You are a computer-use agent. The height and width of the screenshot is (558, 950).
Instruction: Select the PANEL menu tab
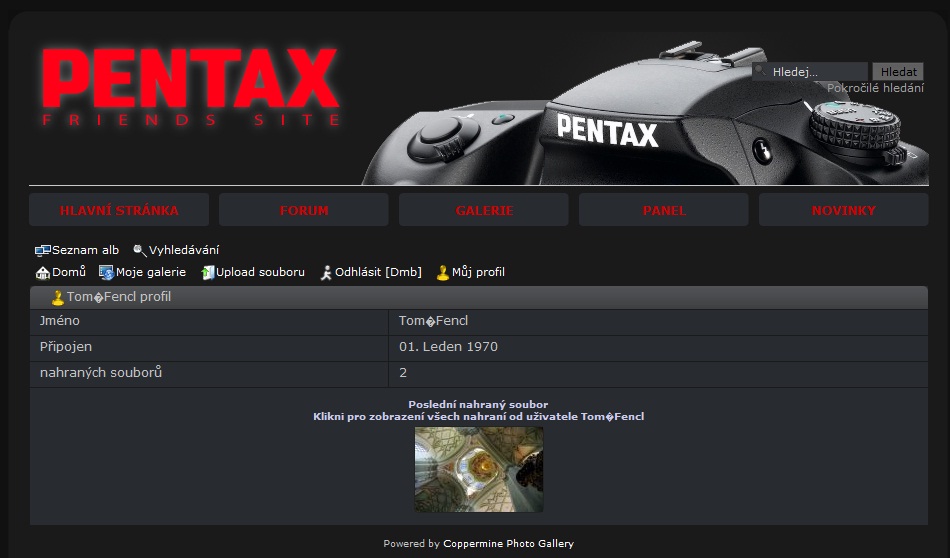(664, 210)
